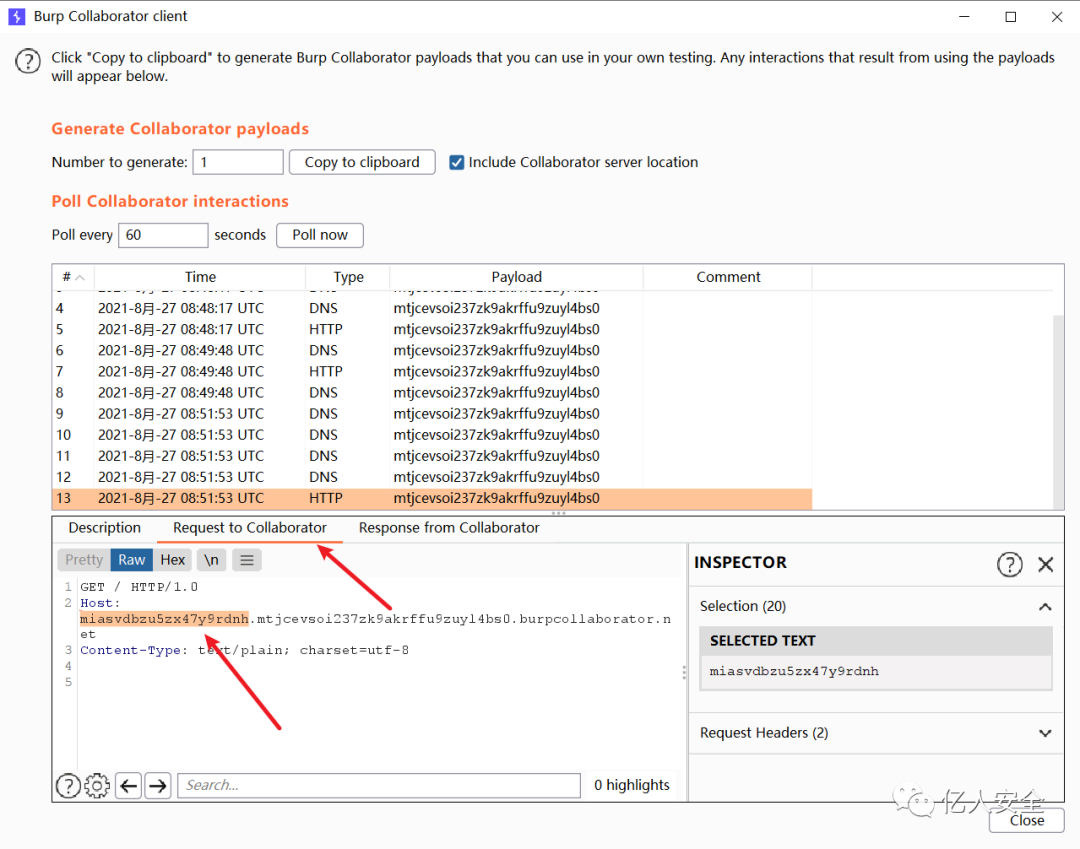
Task: Click the 0 highlights label
Action: (x=632, y=786)
